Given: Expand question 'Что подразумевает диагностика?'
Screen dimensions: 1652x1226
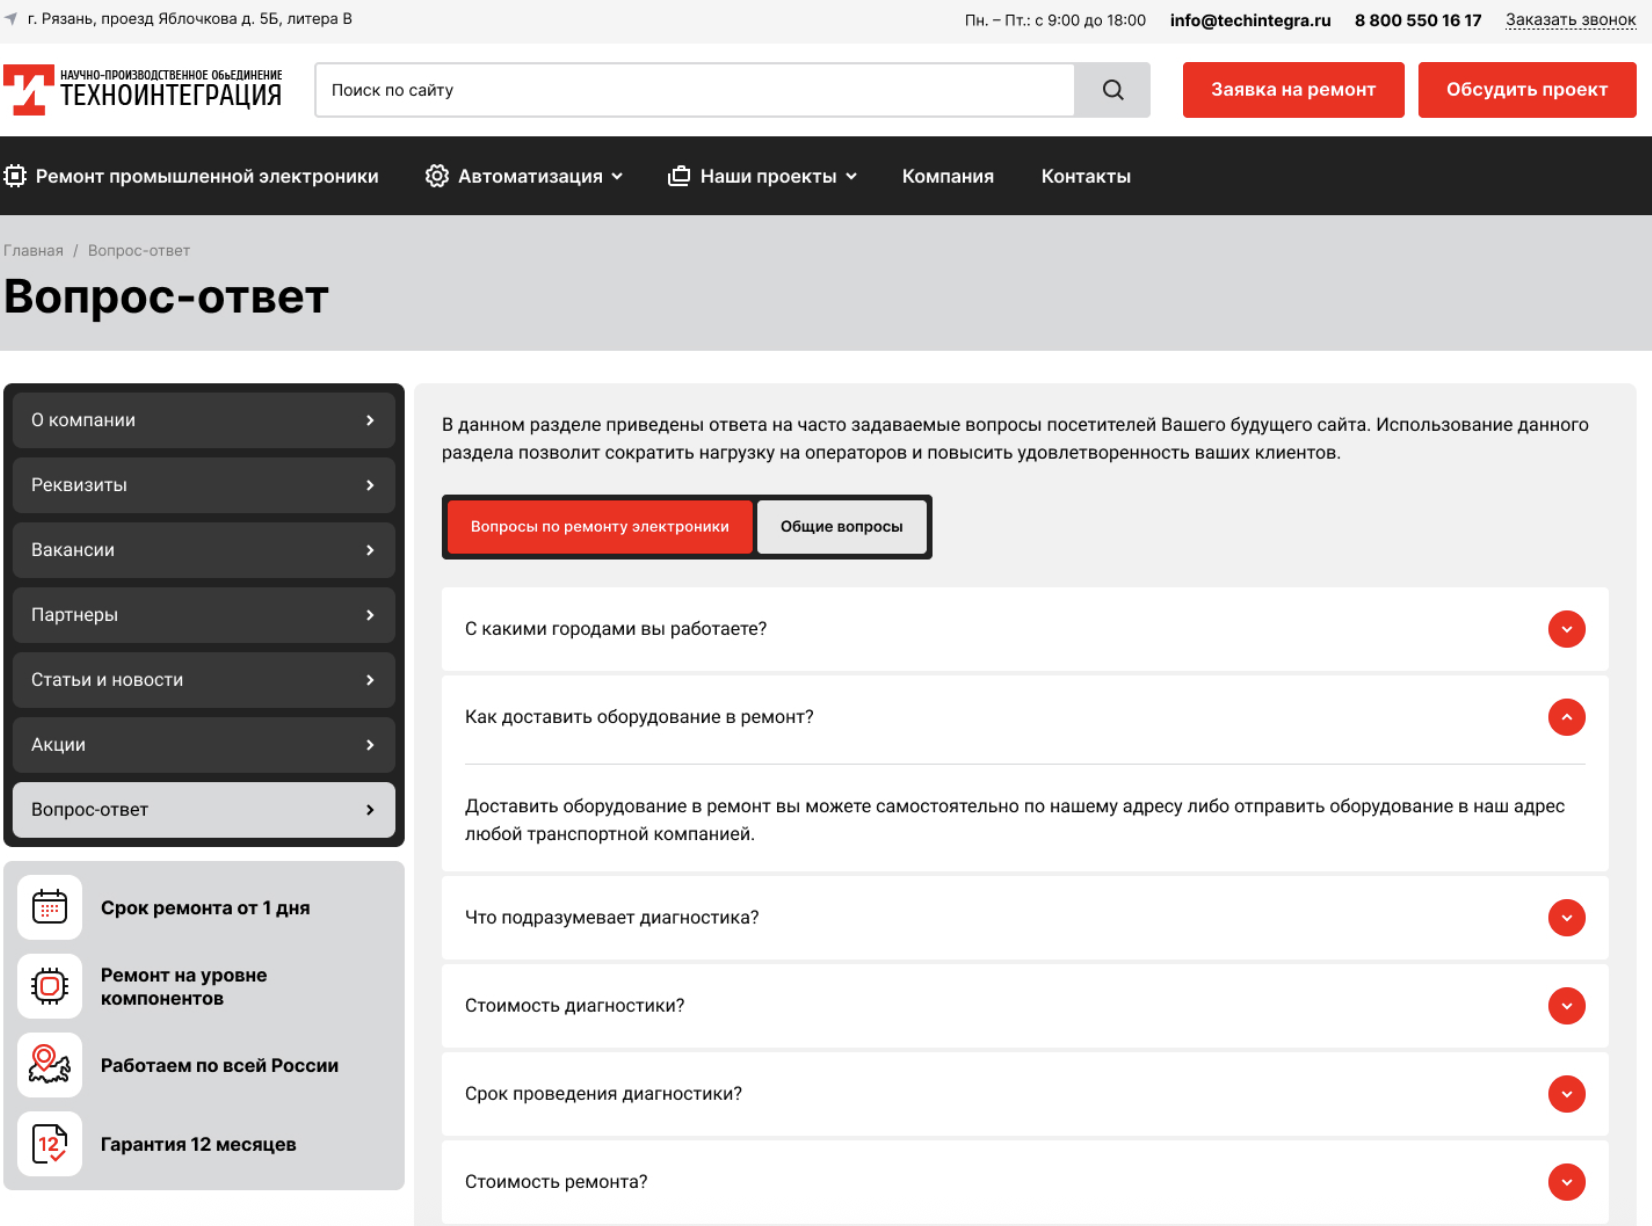Looking at the screenshot, I should point(1566,918).
